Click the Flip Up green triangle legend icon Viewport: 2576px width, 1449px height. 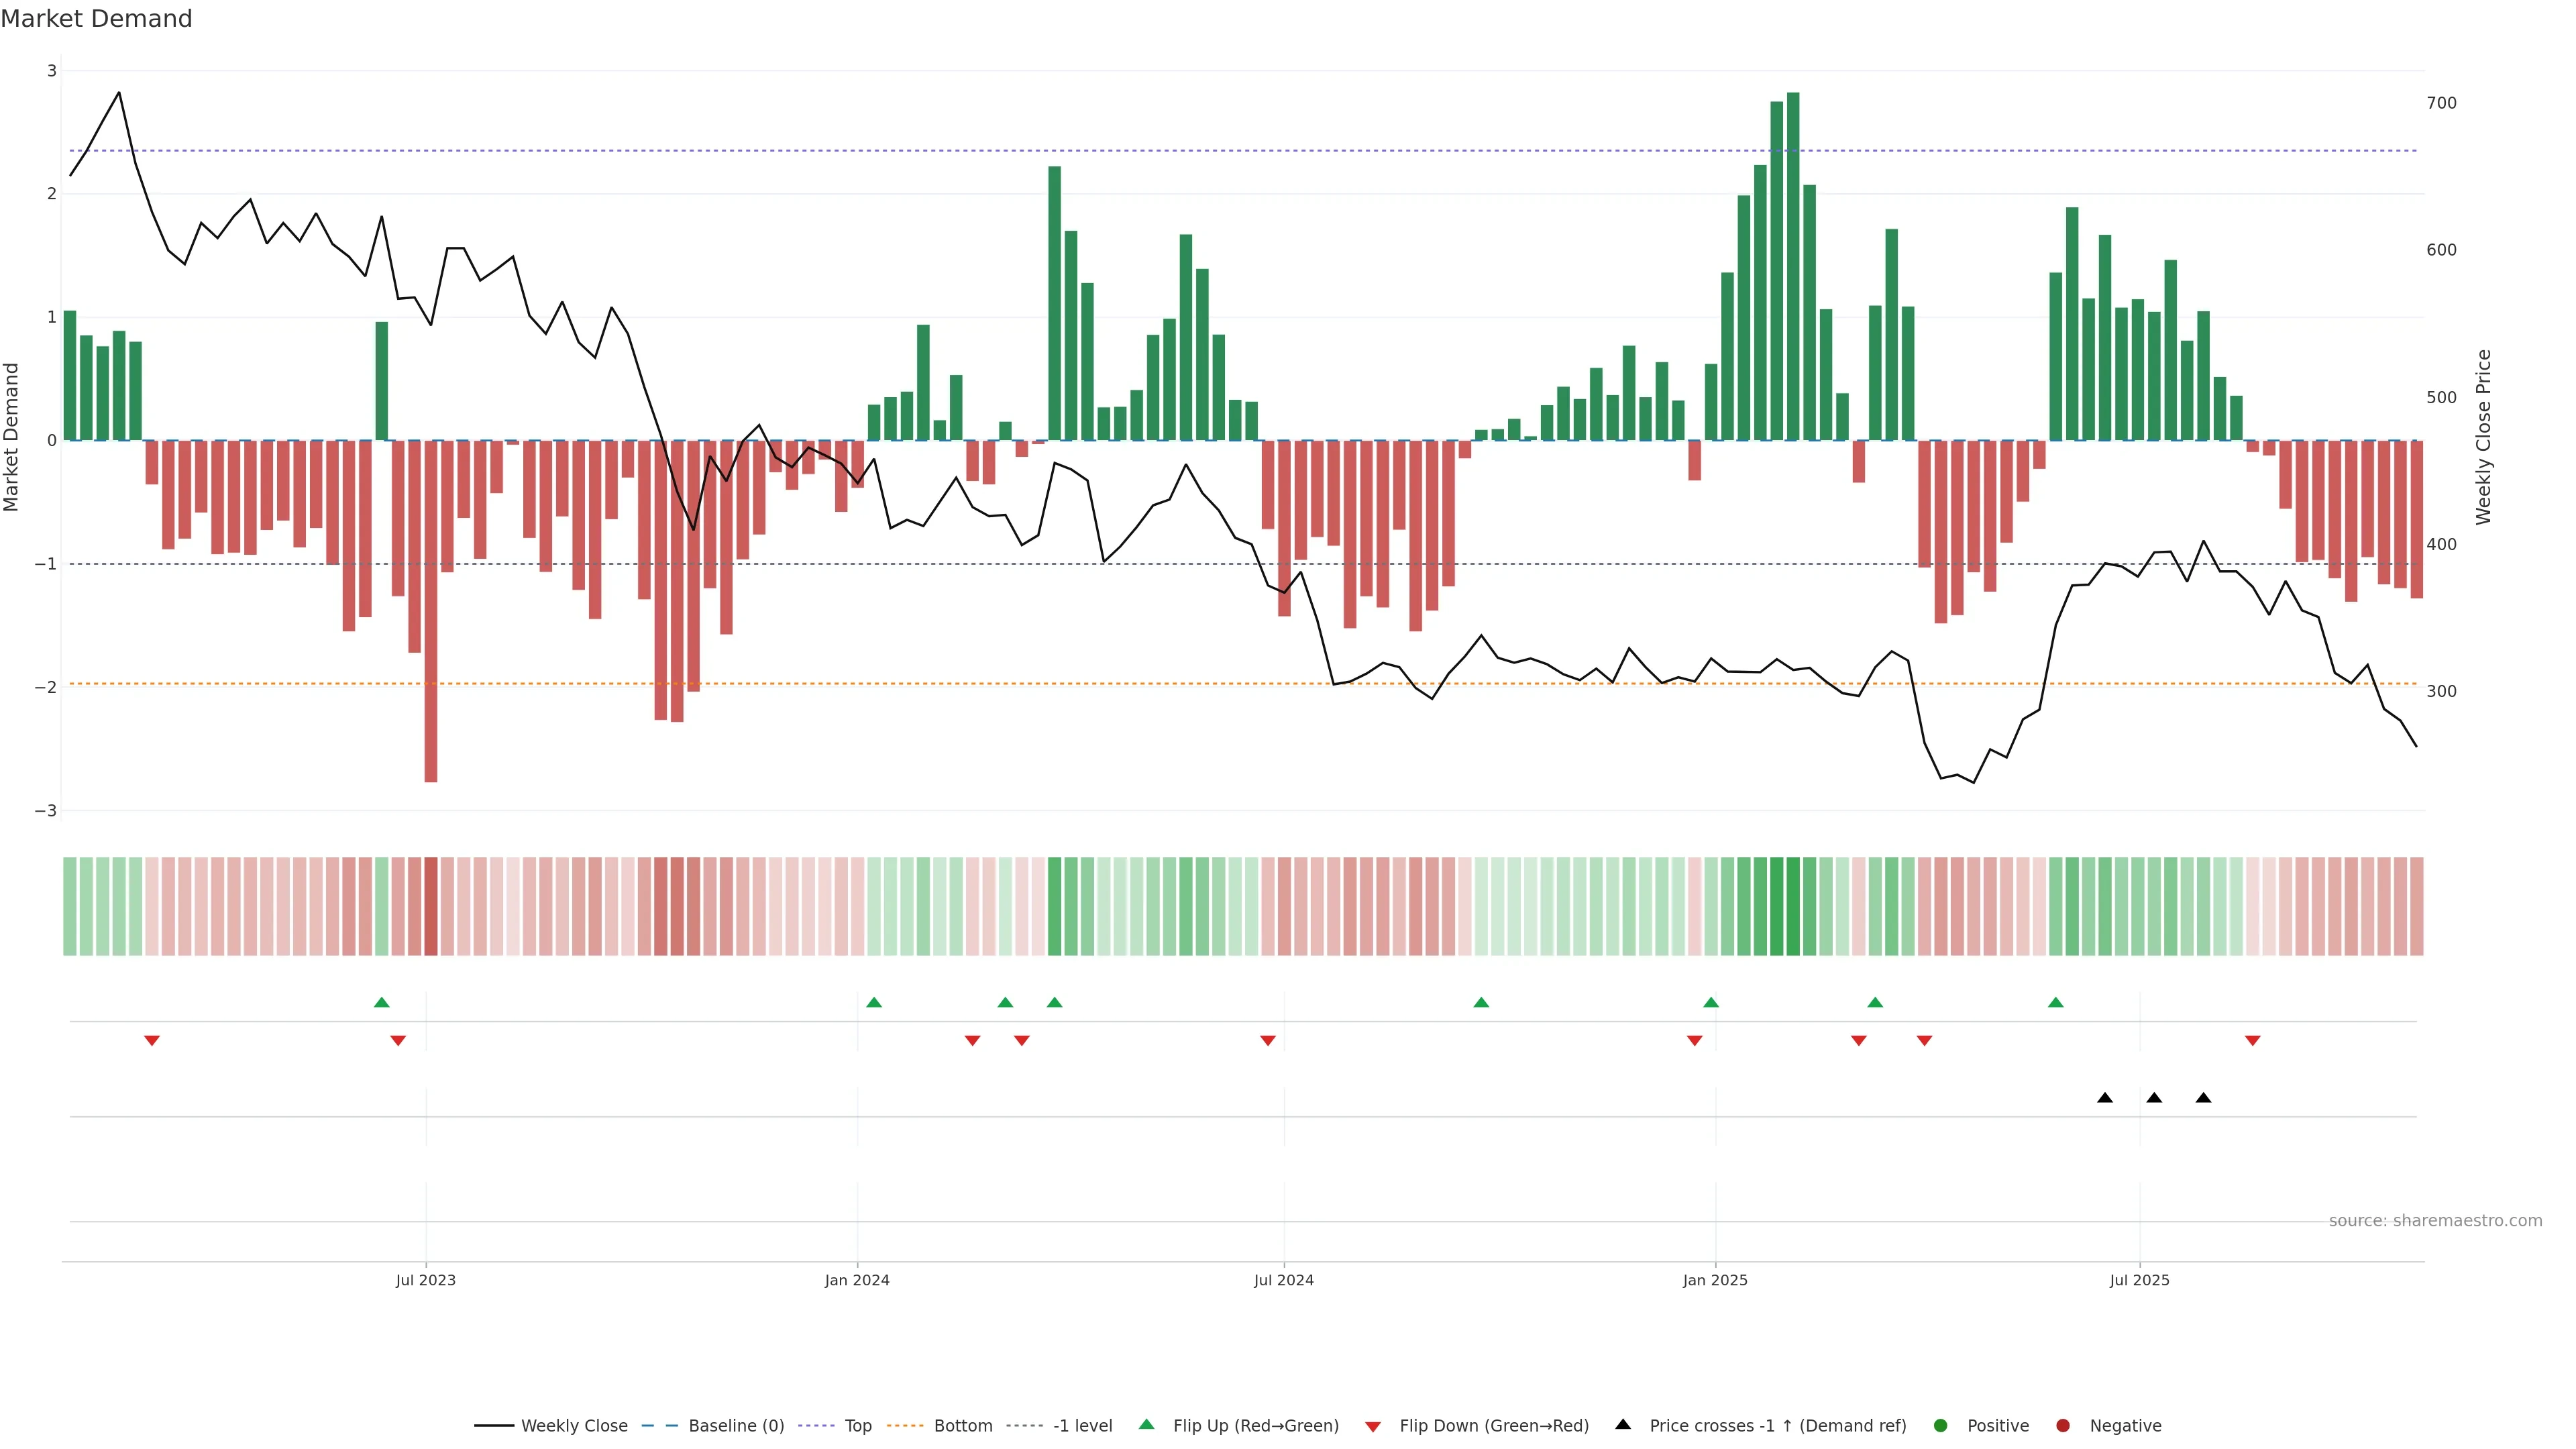pyautogui.click(x=1147, y=1425)
